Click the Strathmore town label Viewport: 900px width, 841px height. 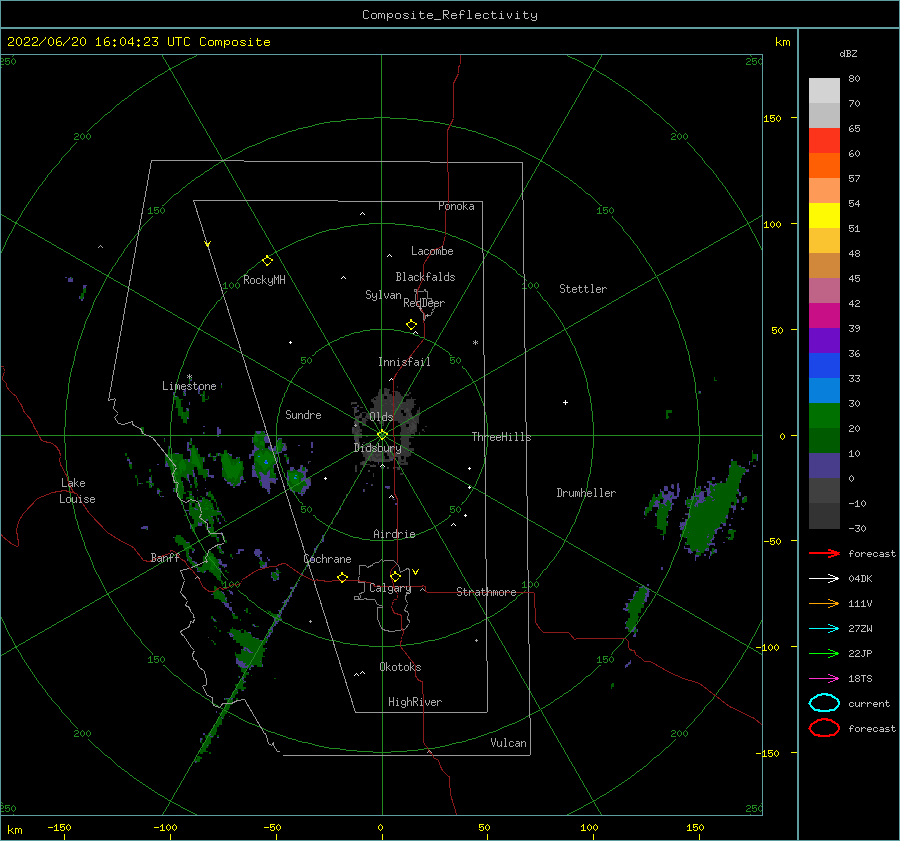pyautogui.click(x=486, y=592)
